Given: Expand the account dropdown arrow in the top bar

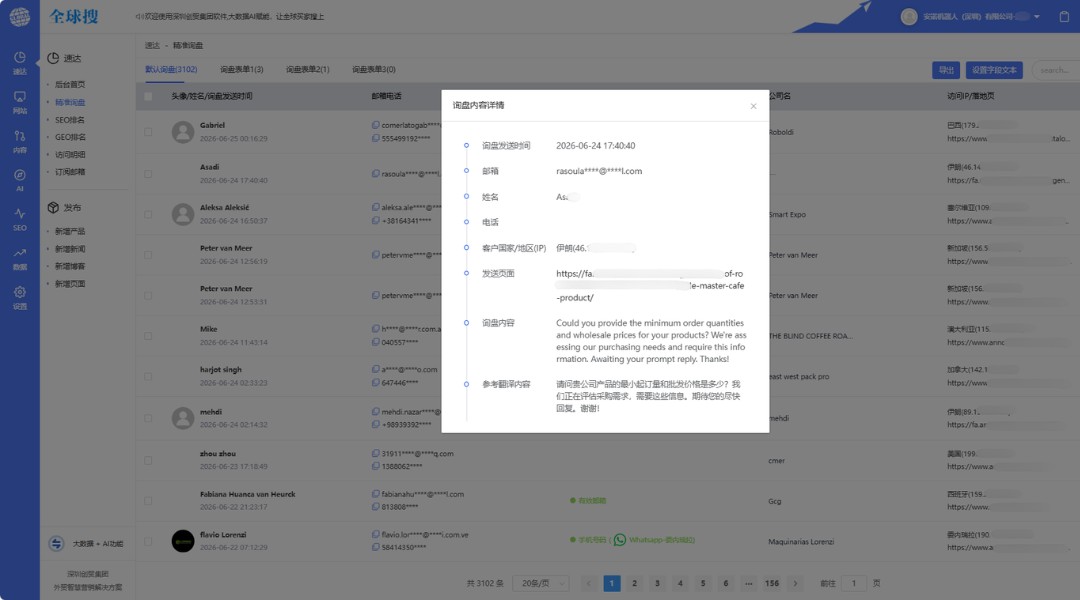Looking at the screenshot, I should (x=1037, y=17).
